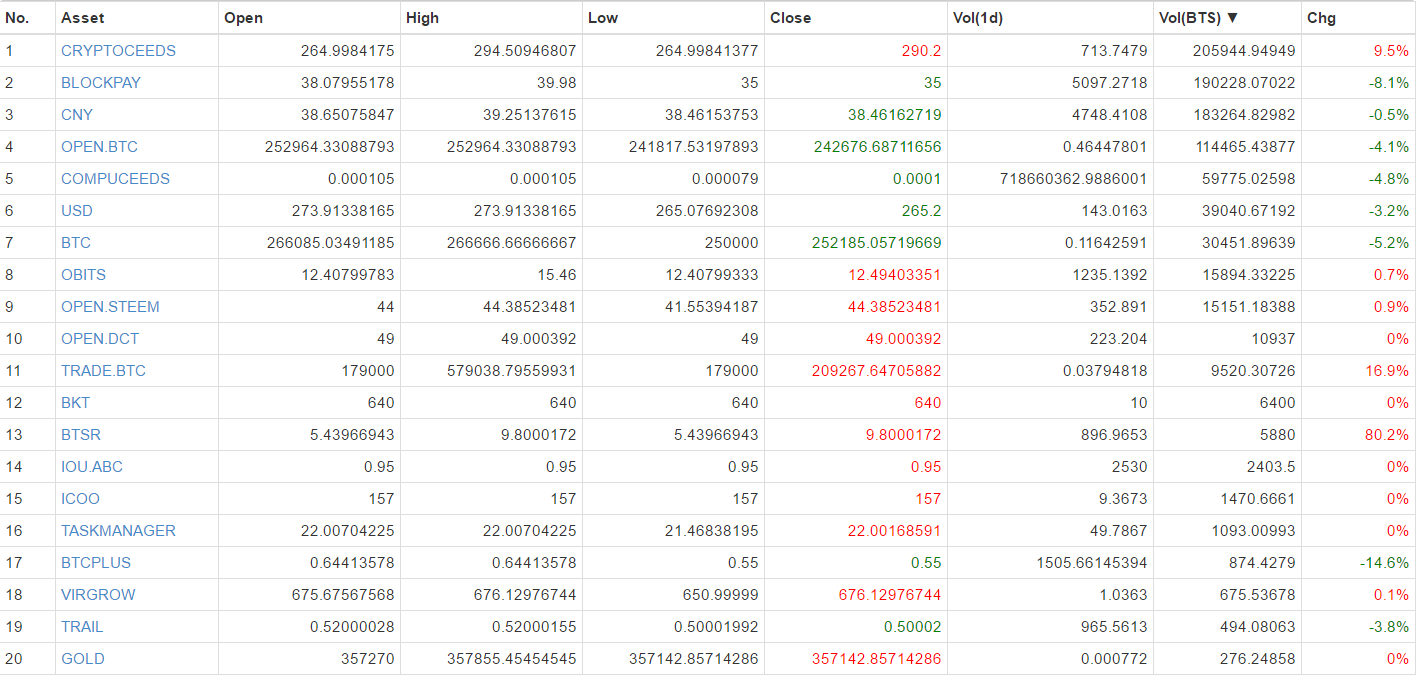Select low value 241817.53197893
The height and width of the screenshot is (680, 1420).
click(694, 147)
